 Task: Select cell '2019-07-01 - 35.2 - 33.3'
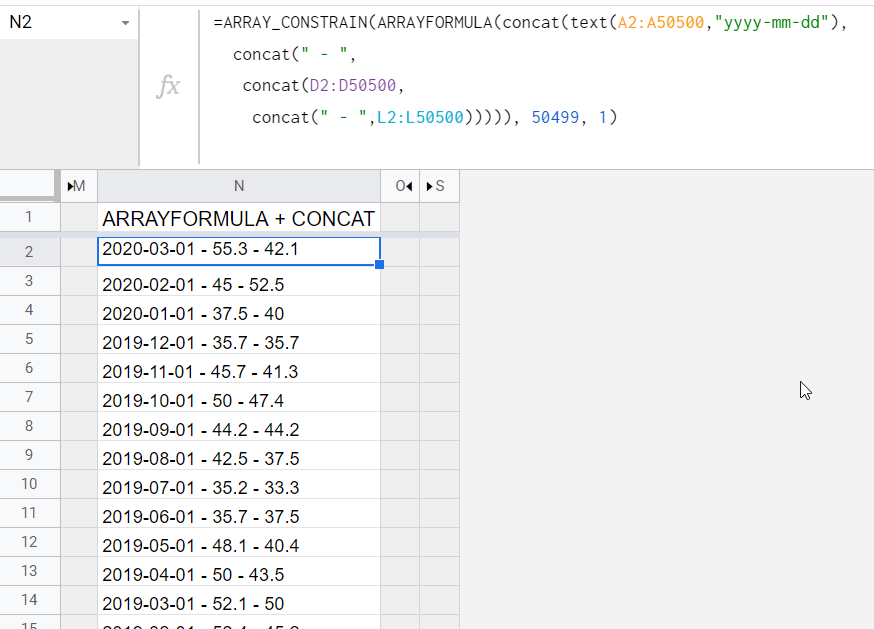point(239,485)
